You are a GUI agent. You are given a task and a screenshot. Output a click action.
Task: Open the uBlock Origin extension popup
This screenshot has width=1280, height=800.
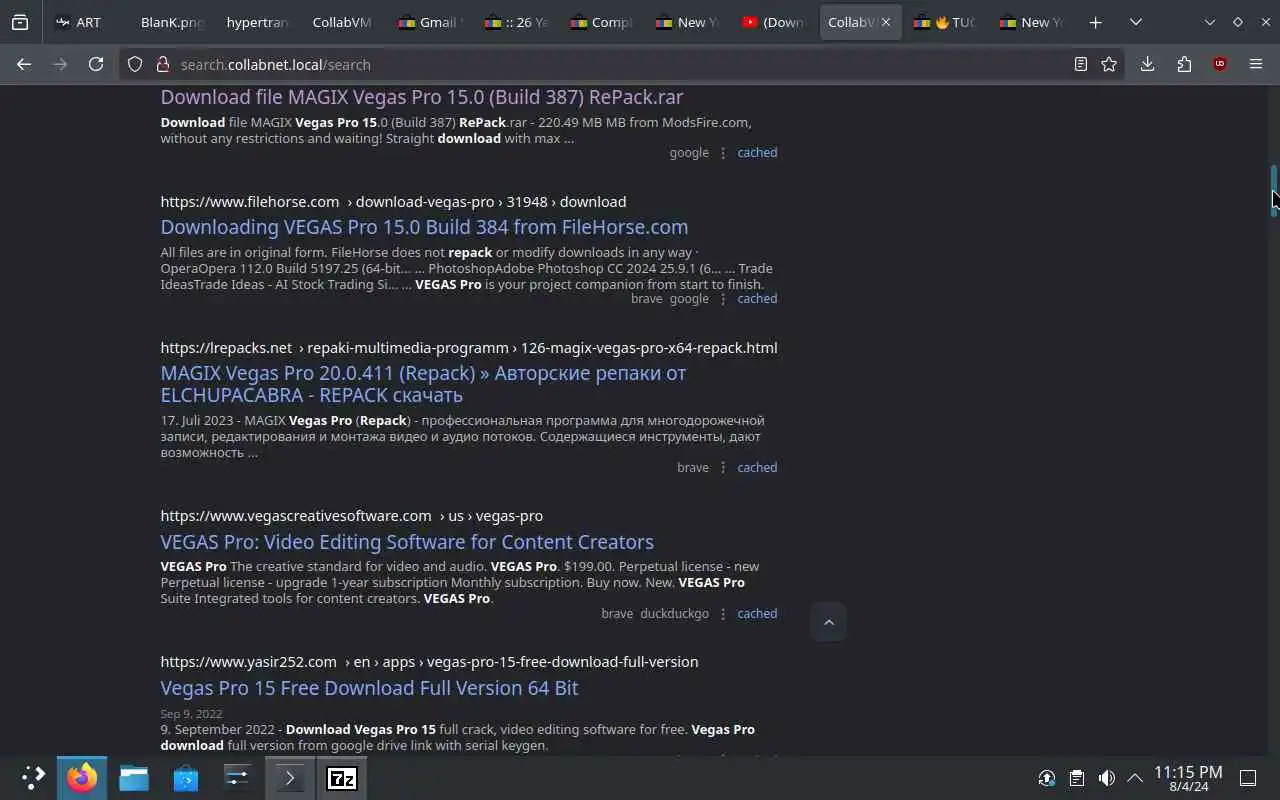point(1219,64)
